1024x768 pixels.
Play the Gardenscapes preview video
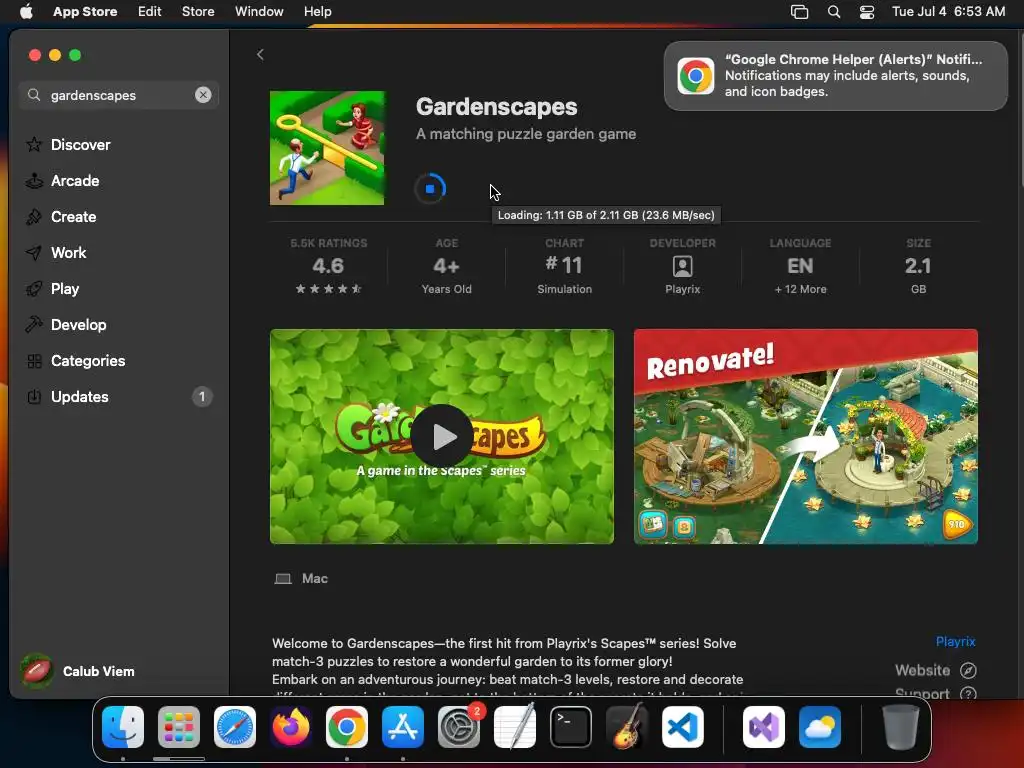442,436
